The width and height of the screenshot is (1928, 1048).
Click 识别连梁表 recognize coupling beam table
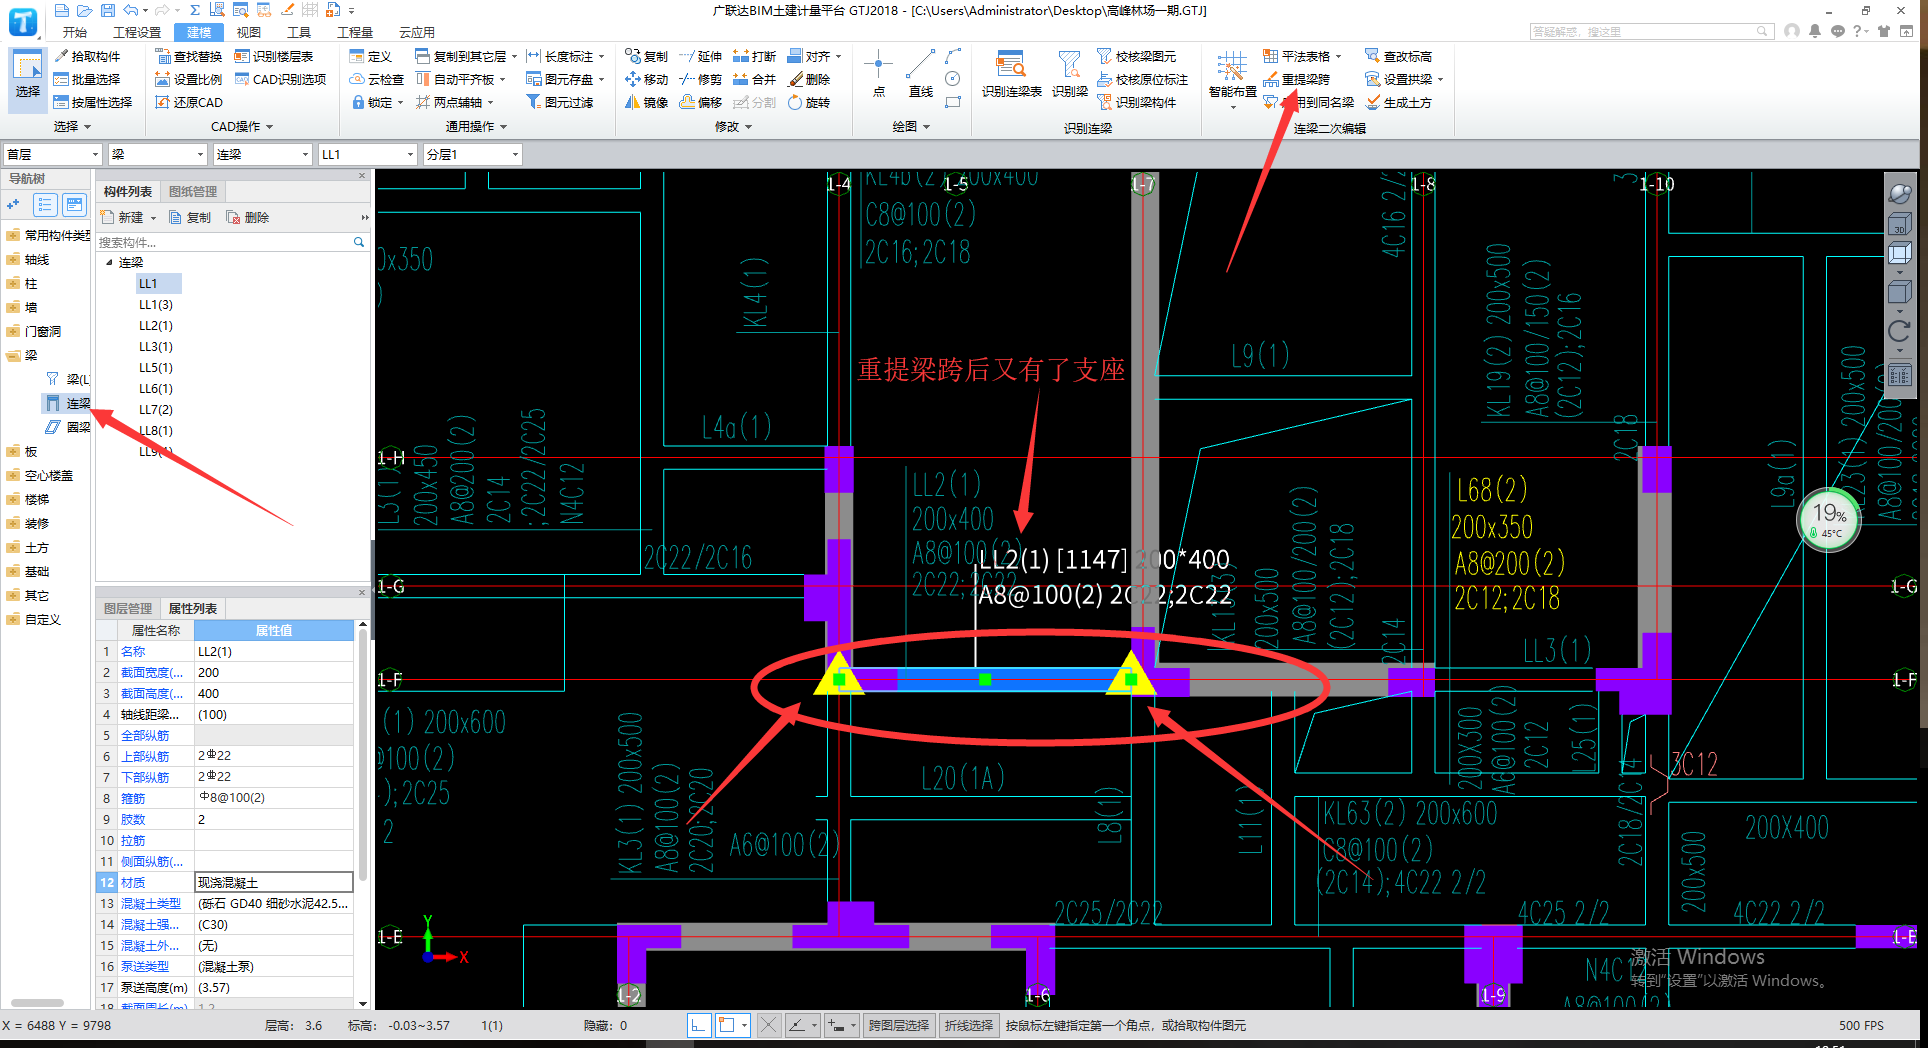point(1011,74)
